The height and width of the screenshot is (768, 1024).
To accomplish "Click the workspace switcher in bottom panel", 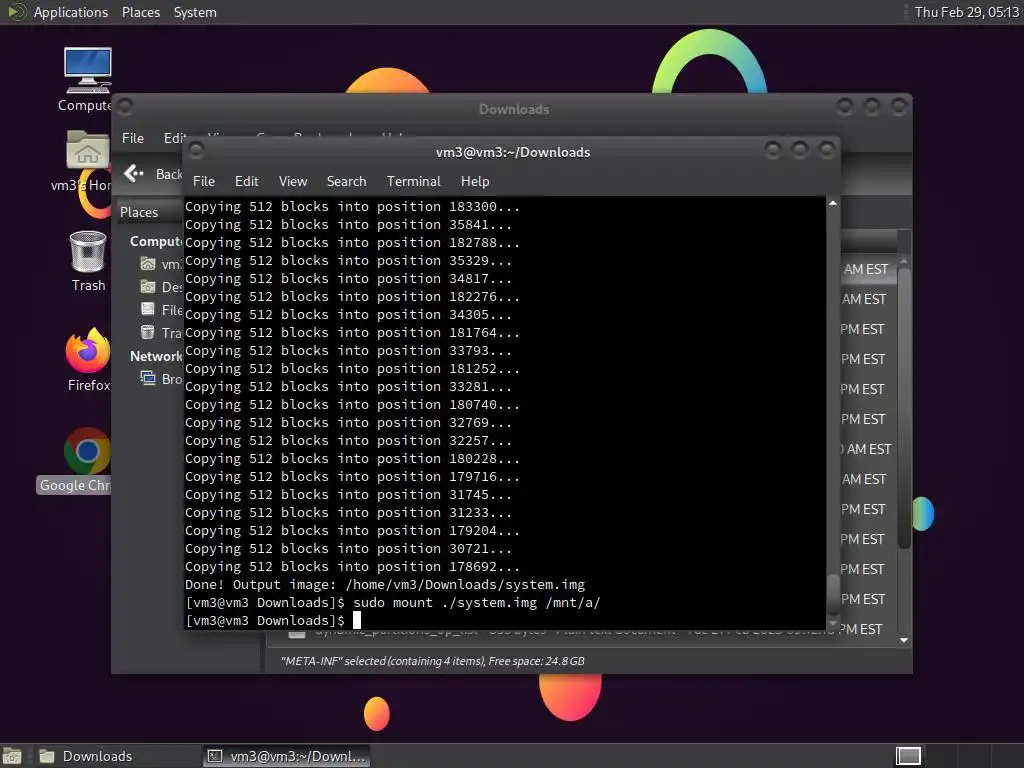I will 908,756.
